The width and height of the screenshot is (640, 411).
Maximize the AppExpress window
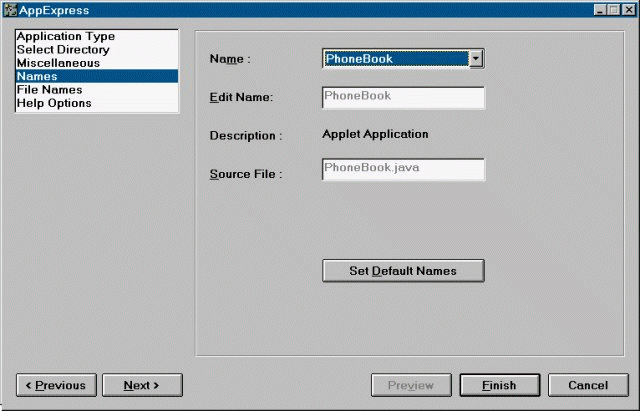pyautogui.click(x=613, y=10)
